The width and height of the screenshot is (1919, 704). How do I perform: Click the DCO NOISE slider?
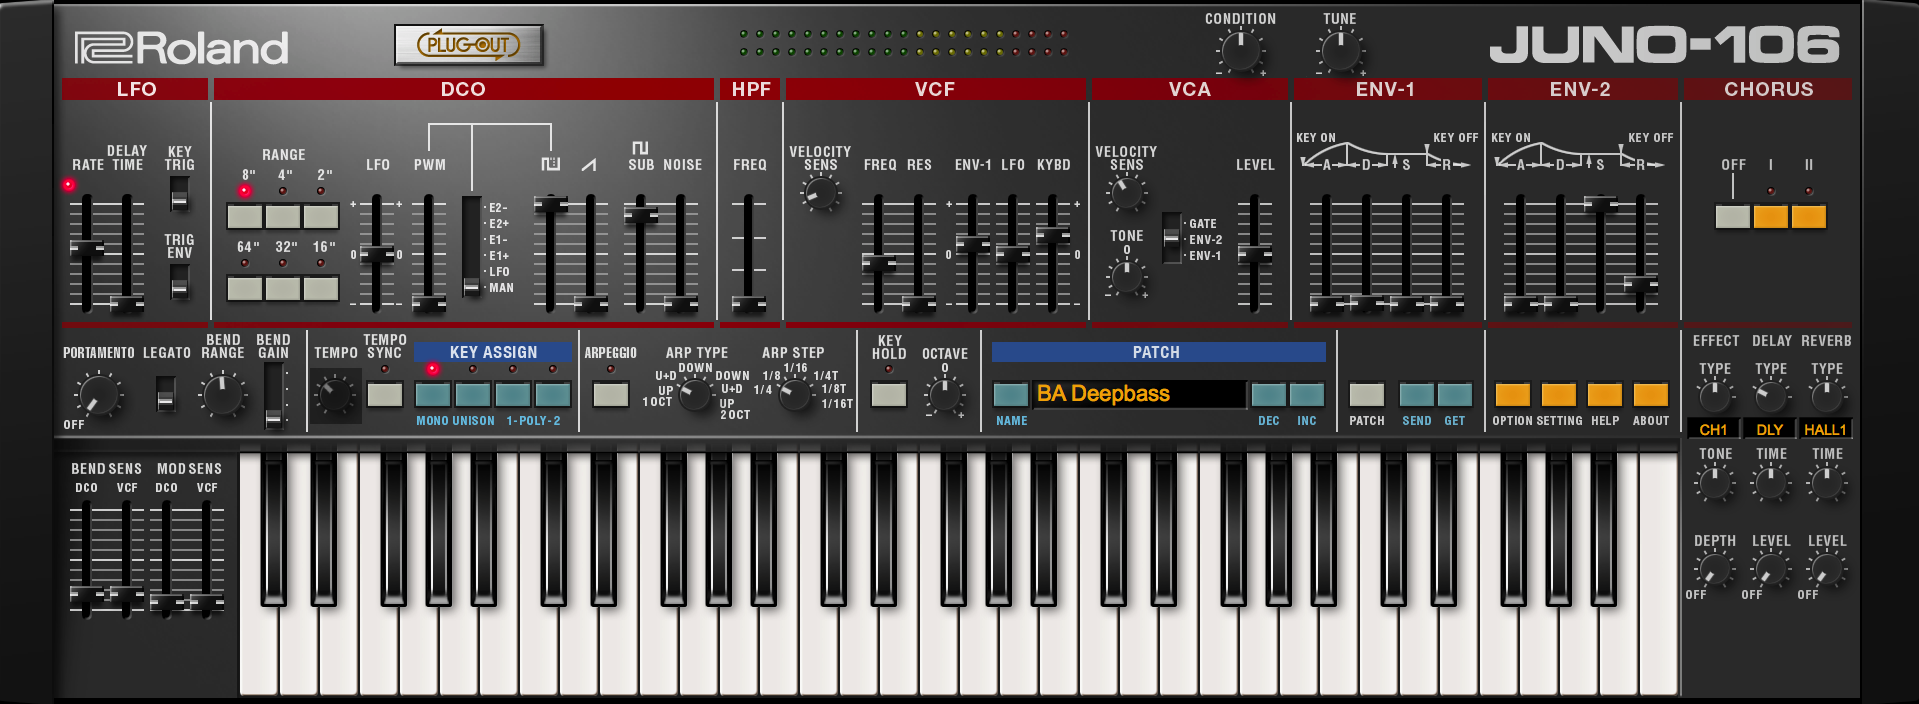click(681, 303)
